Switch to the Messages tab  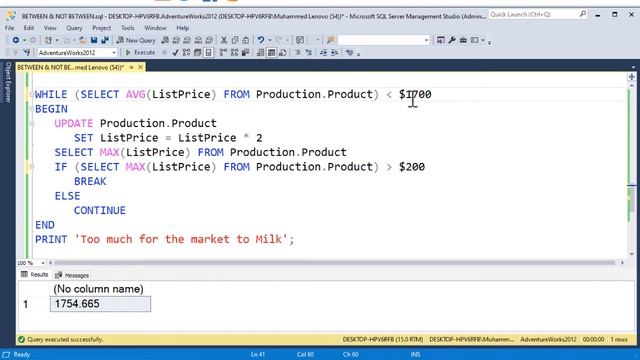72,275
